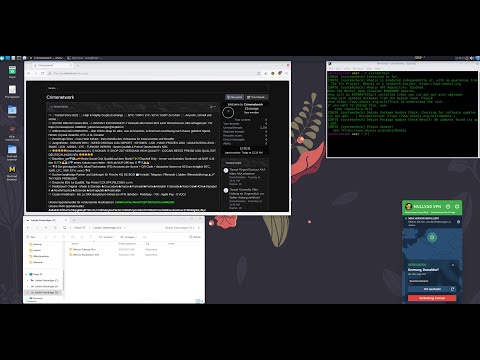Click the volume icon in the system tray
This screenshot has height=360, width=480.
click(472, 58)
